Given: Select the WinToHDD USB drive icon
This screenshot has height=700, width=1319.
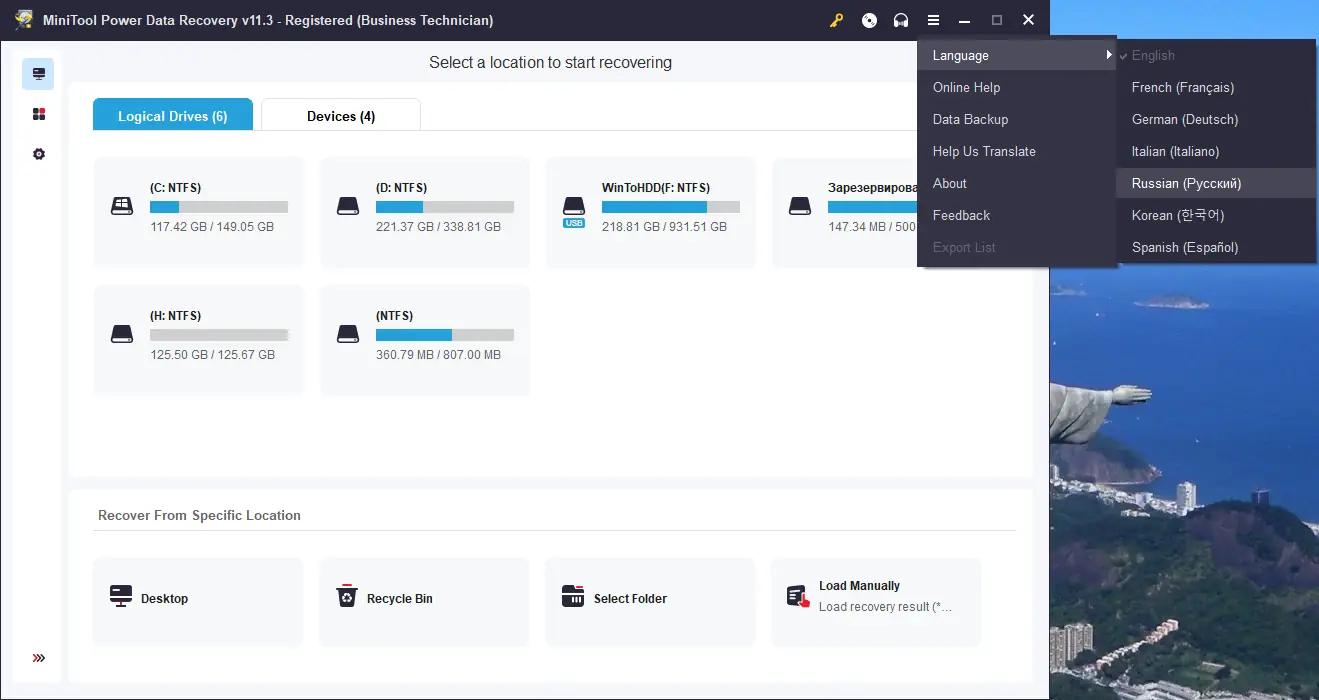Looking at the screenshot, I should click(x=574, y=211).
